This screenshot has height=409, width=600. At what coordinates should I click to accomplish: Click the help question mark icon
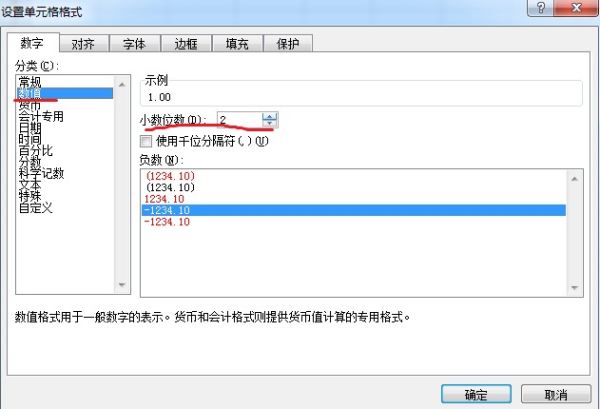coord(541,8)
